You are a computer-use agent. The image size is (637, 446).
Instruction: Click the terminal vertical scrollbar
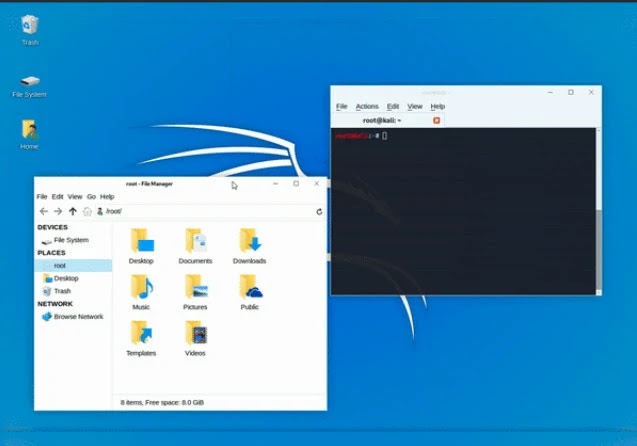(598, 248)
